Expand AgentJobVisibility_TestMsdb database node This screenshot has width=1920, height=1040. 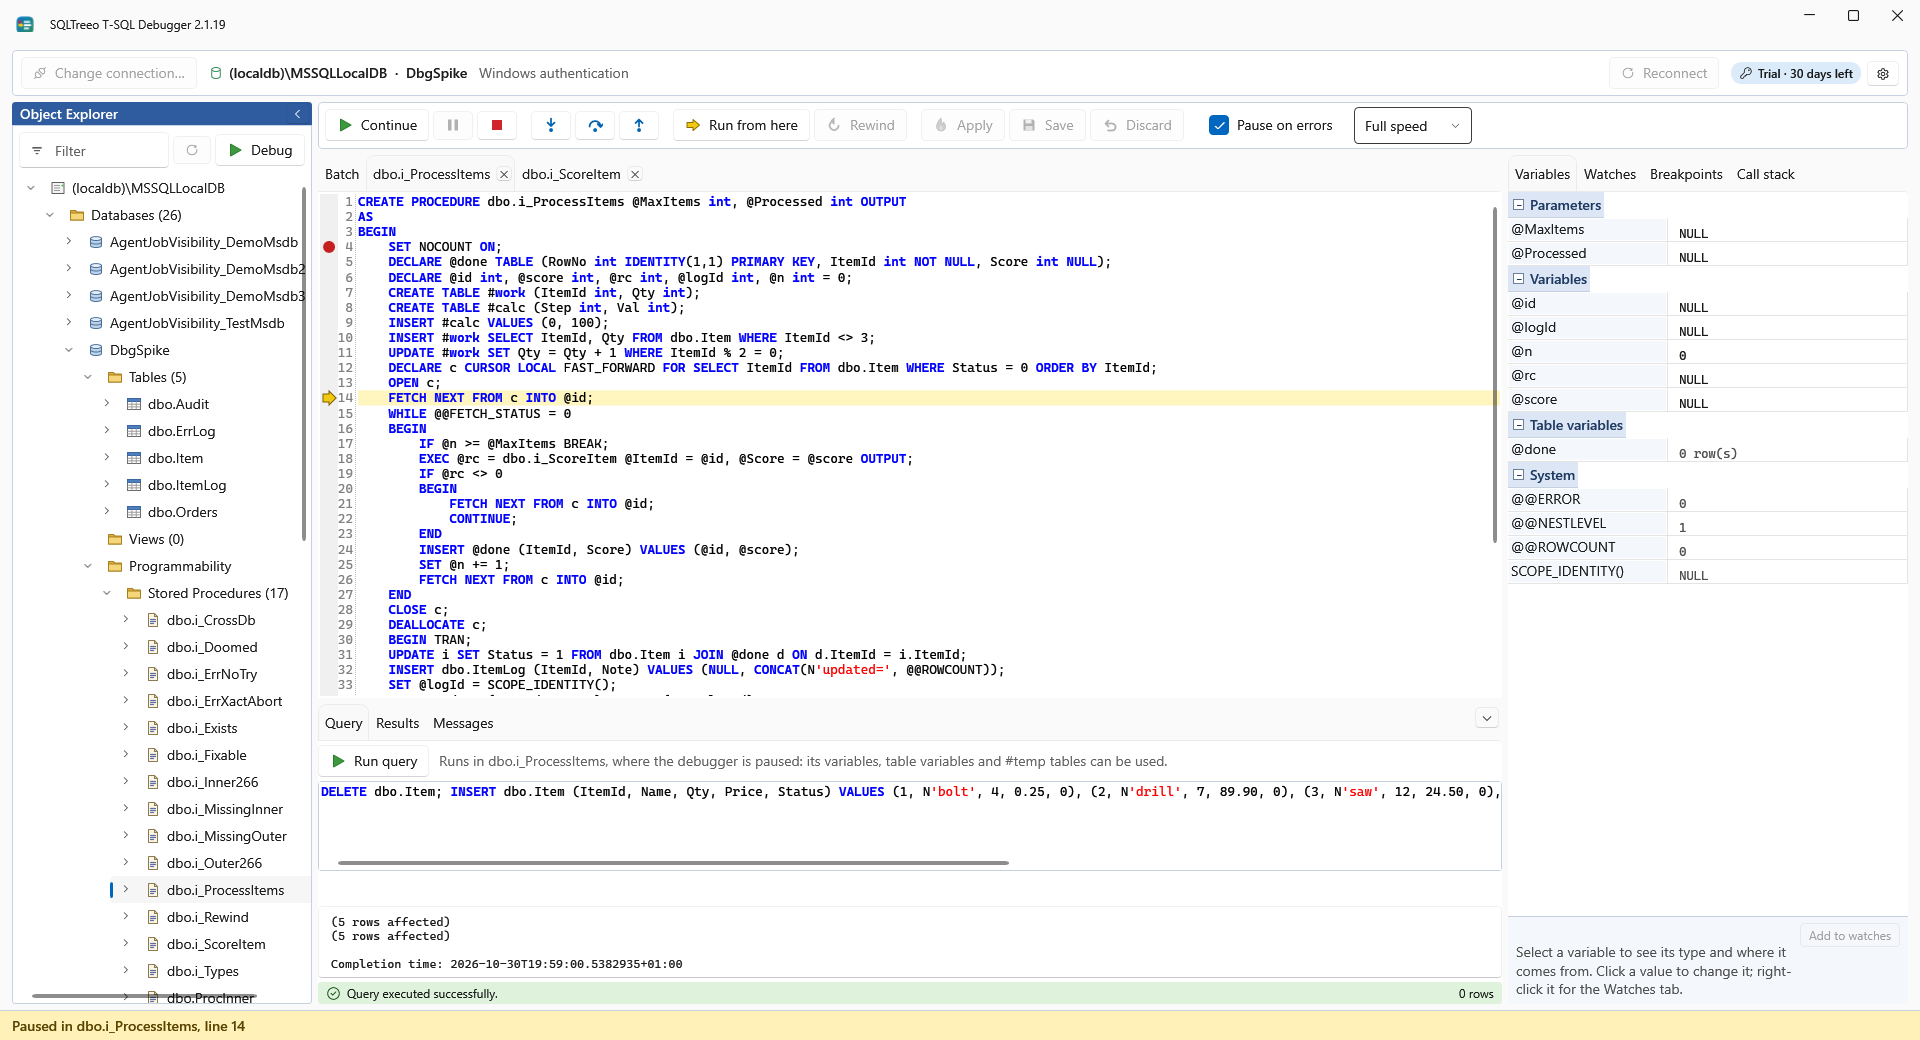(x=69, y=323)
